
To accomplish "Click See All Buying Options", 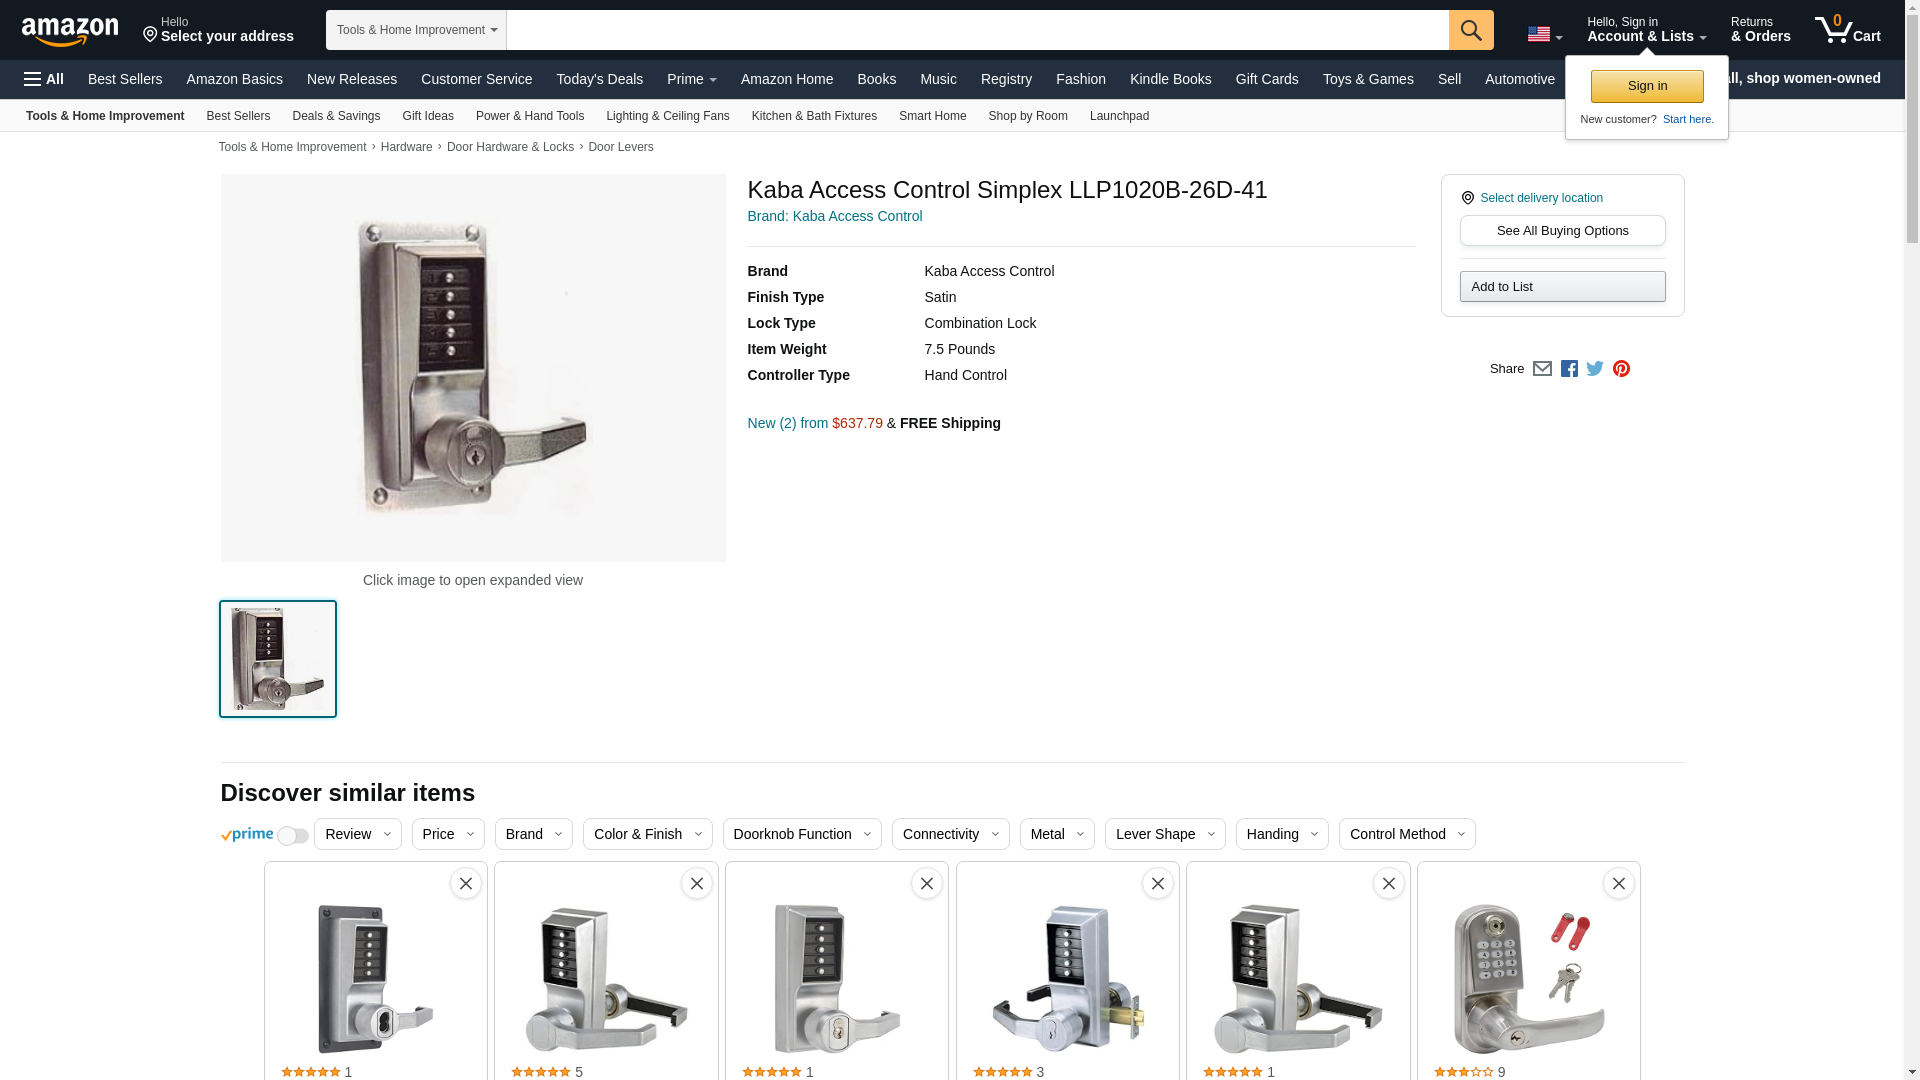I will coord(1562,231).
